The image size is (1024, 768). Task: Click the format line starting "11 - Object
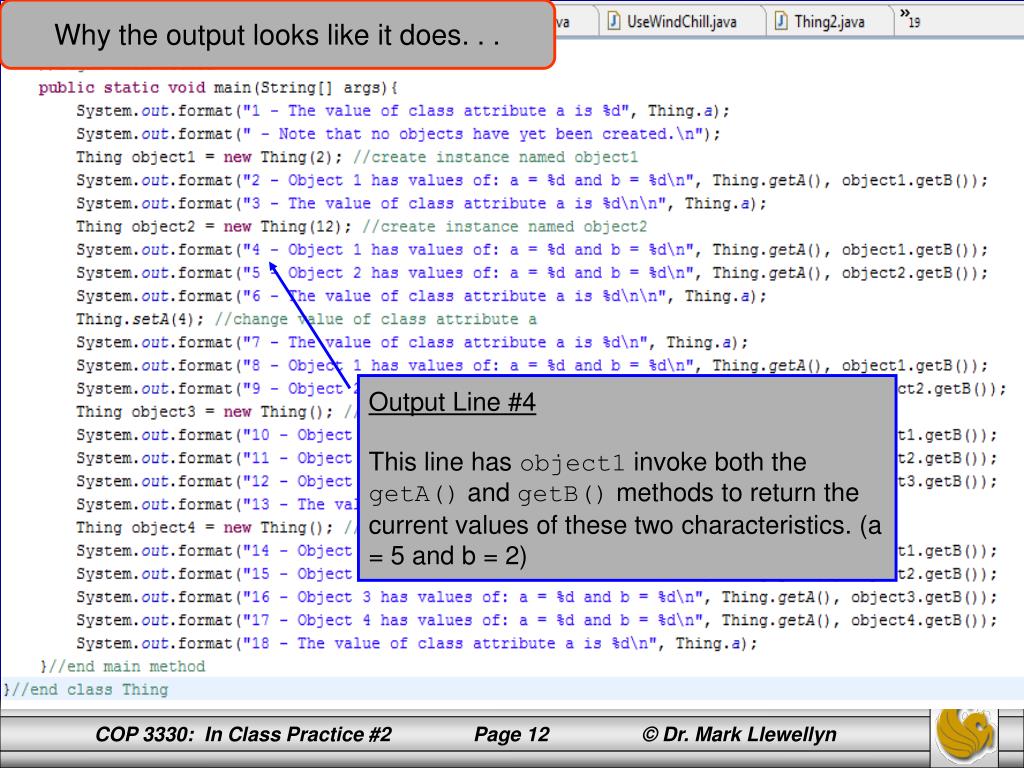point(216,458)
